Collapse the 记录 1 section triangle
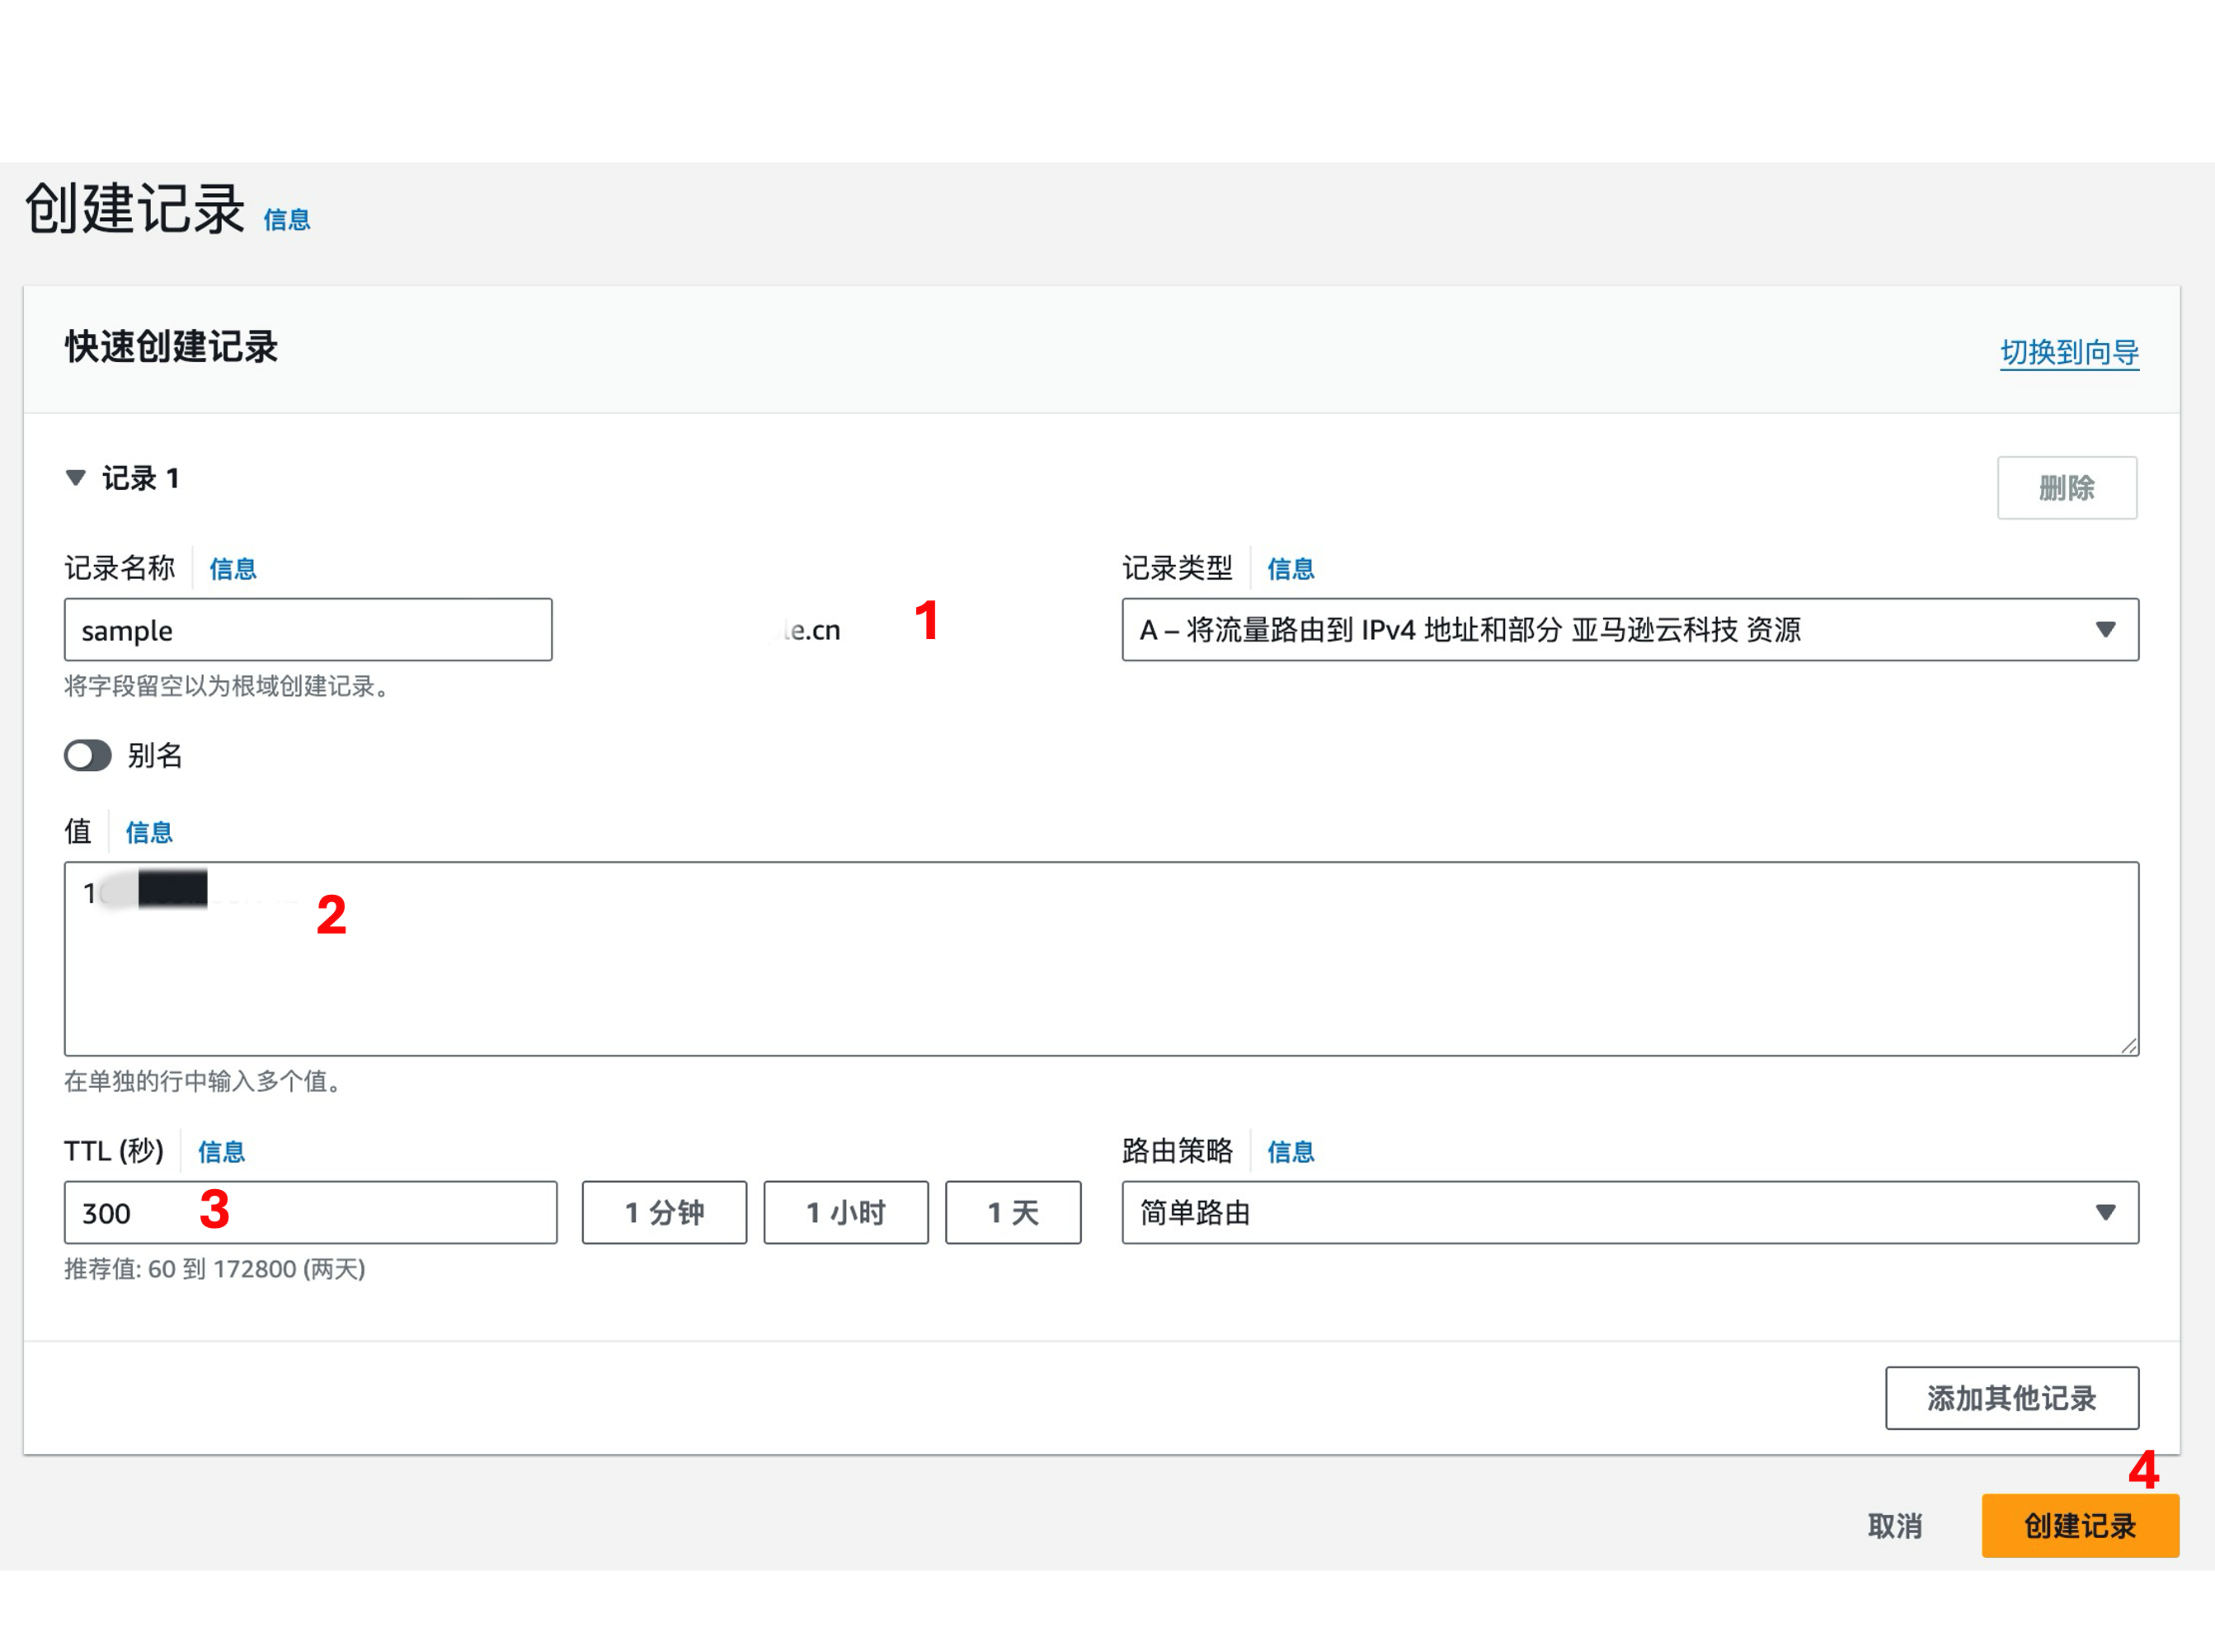This screenshot has width=2215, height=1652. [x=75, y=478]
